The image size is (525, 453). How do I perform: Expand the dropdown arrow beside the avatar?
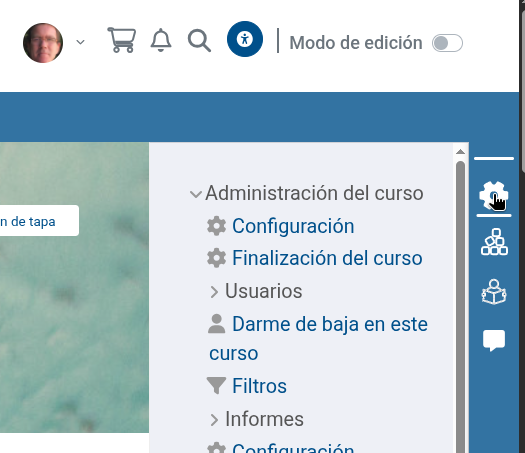coord(80,42)
